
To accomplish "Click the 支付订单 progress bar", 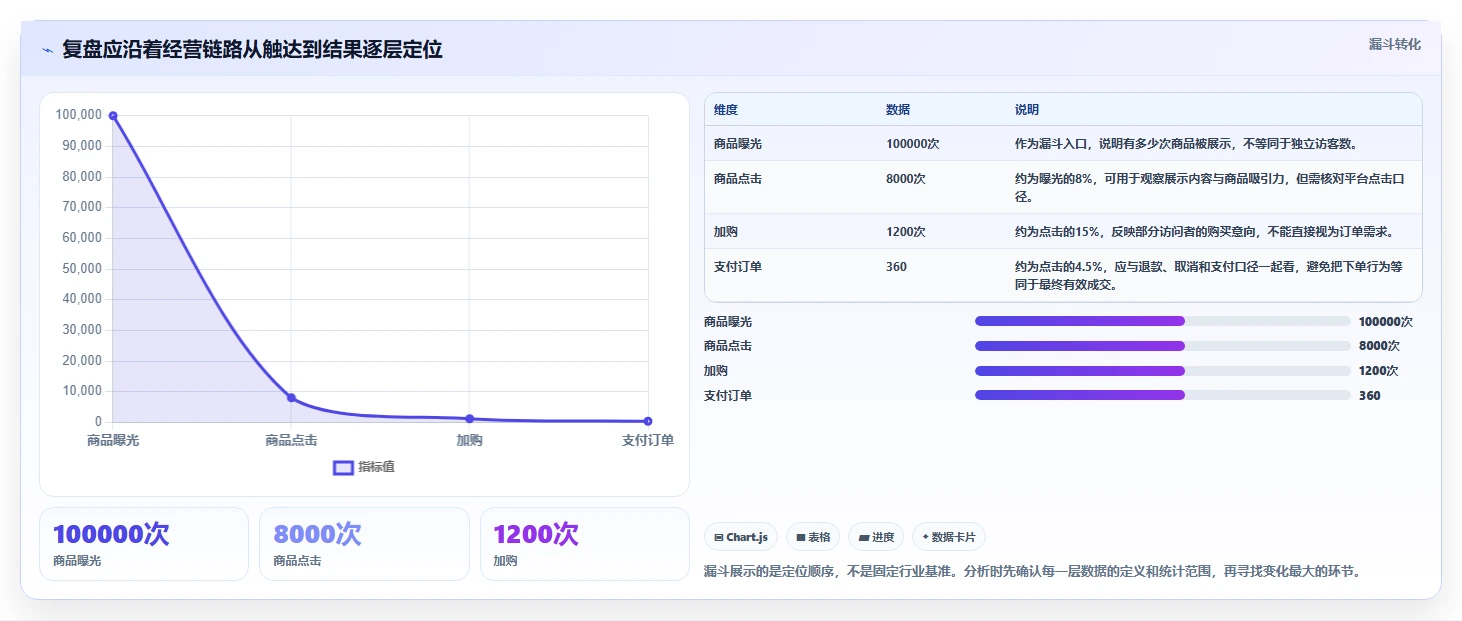I will (x=1162, y=395).
